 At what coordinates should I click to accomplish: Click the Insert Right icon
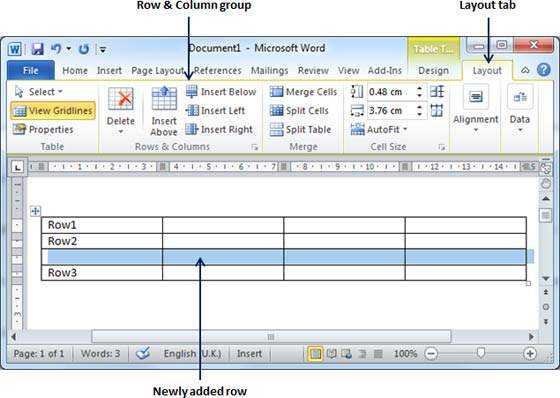[192, 129]
